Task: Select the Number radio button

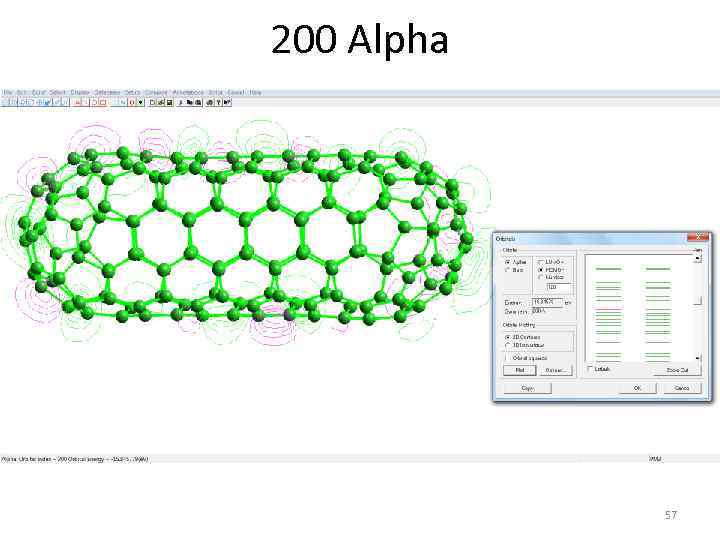Action: (x=540, y=277)
